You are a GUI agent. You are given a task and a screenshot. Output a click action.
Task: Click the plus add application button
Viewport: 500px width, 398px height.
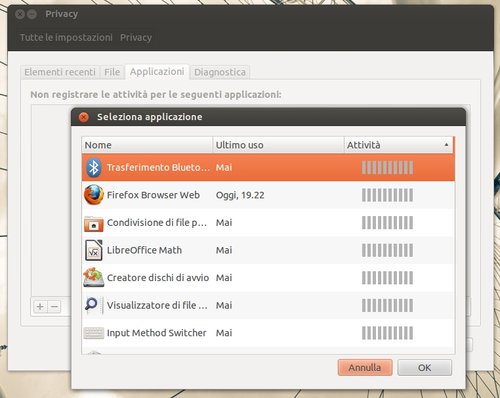click(40, 306)
